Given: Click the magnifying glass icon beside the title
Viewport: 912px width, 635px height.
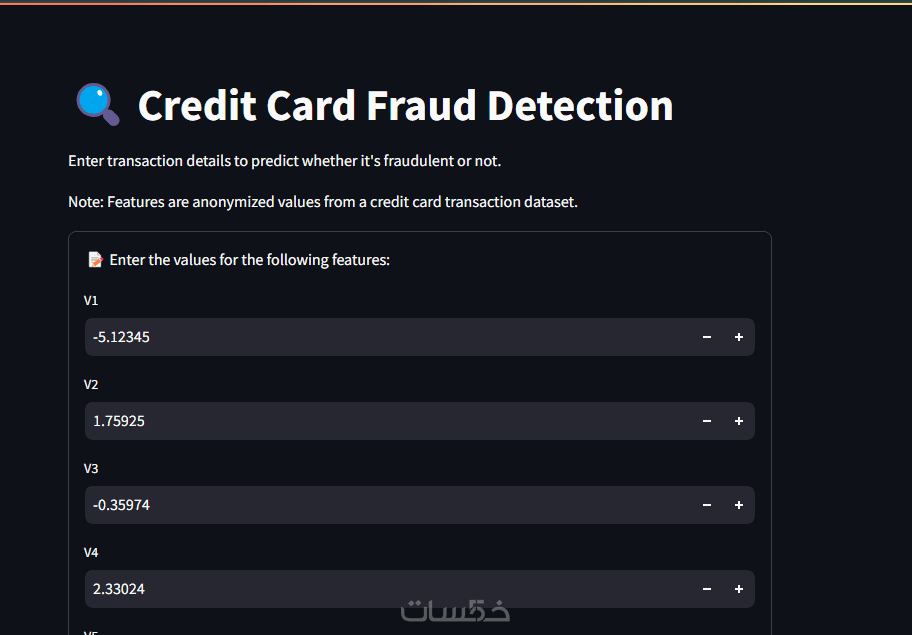Looking at the screenshot, I should tap(98, 105).
